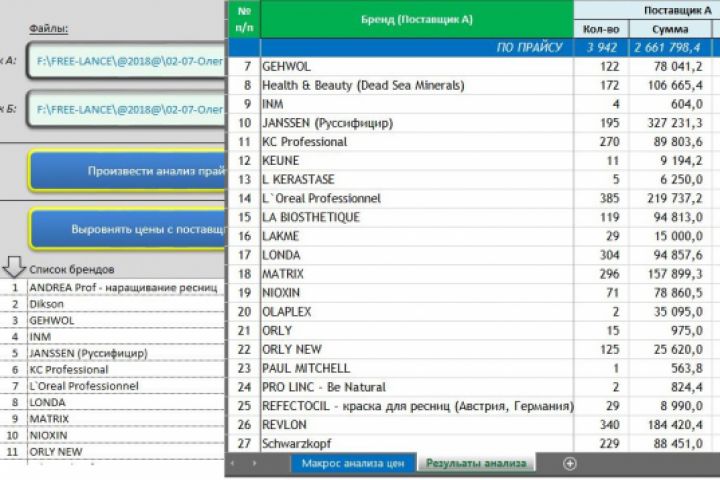Viewport: 720px width, 480px height.
Task: Select the Schwarzkopf brand cell
Action: (417, 444)
